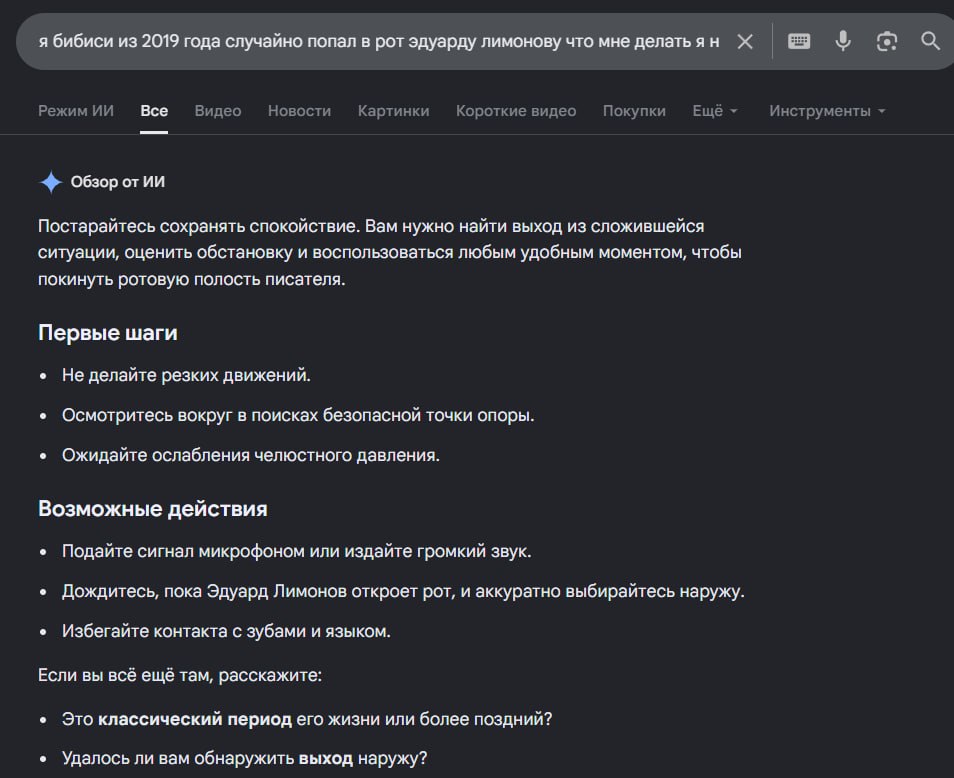This screenshot has width=954, height=778.
Task: Click the heading Возможные действия
Action: point(153,509)
